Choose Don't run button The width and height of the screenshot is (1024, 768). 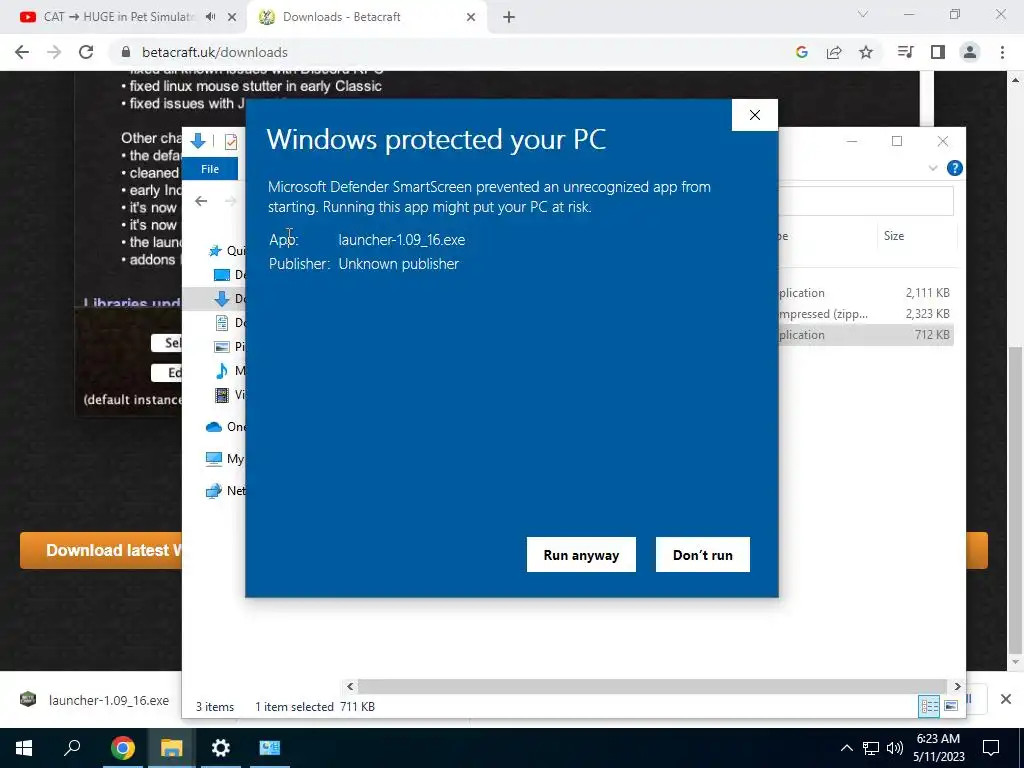click(703, 554)
